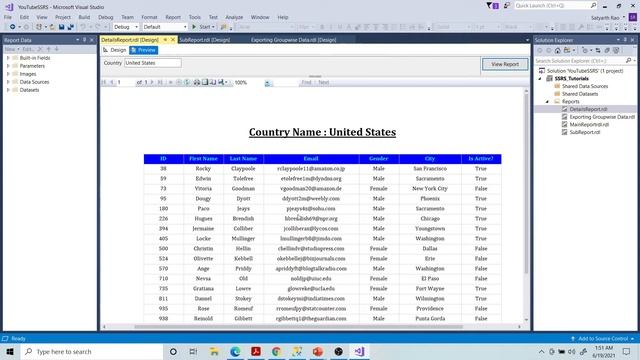Image resolution: width=640 pixels, height=360 pixels.
Task: Click the Export icon in the report viewer toolbar
Action: point(222,82)
